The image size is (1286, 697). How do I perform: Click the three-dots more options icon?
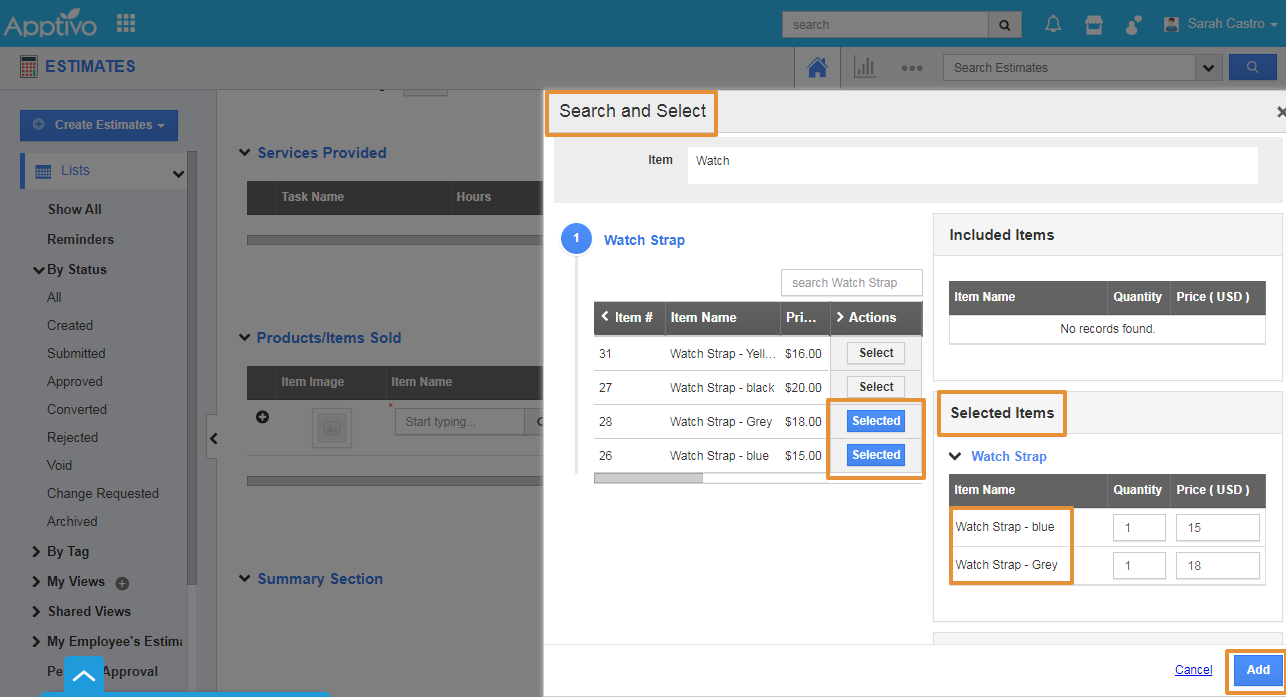911,68
